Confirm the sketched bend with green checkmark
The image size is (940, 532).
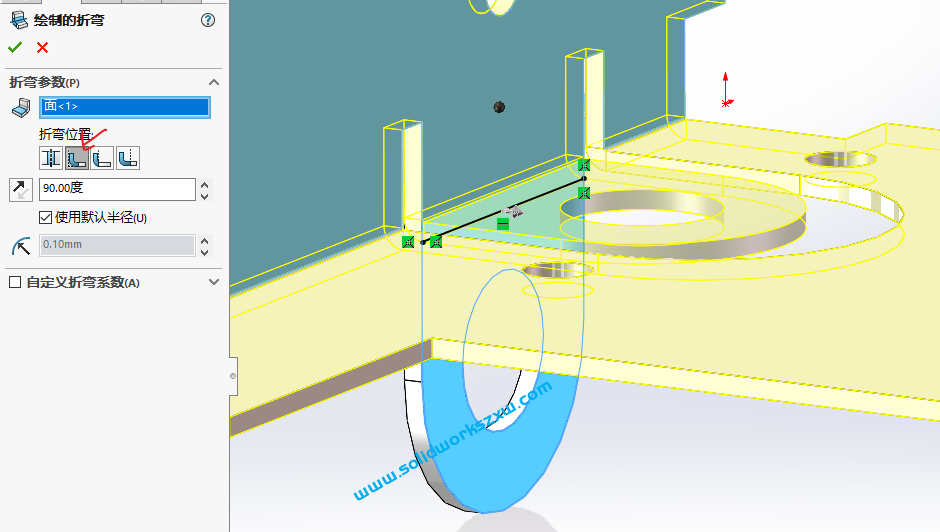pyautogui.click(x=15, y=47)
